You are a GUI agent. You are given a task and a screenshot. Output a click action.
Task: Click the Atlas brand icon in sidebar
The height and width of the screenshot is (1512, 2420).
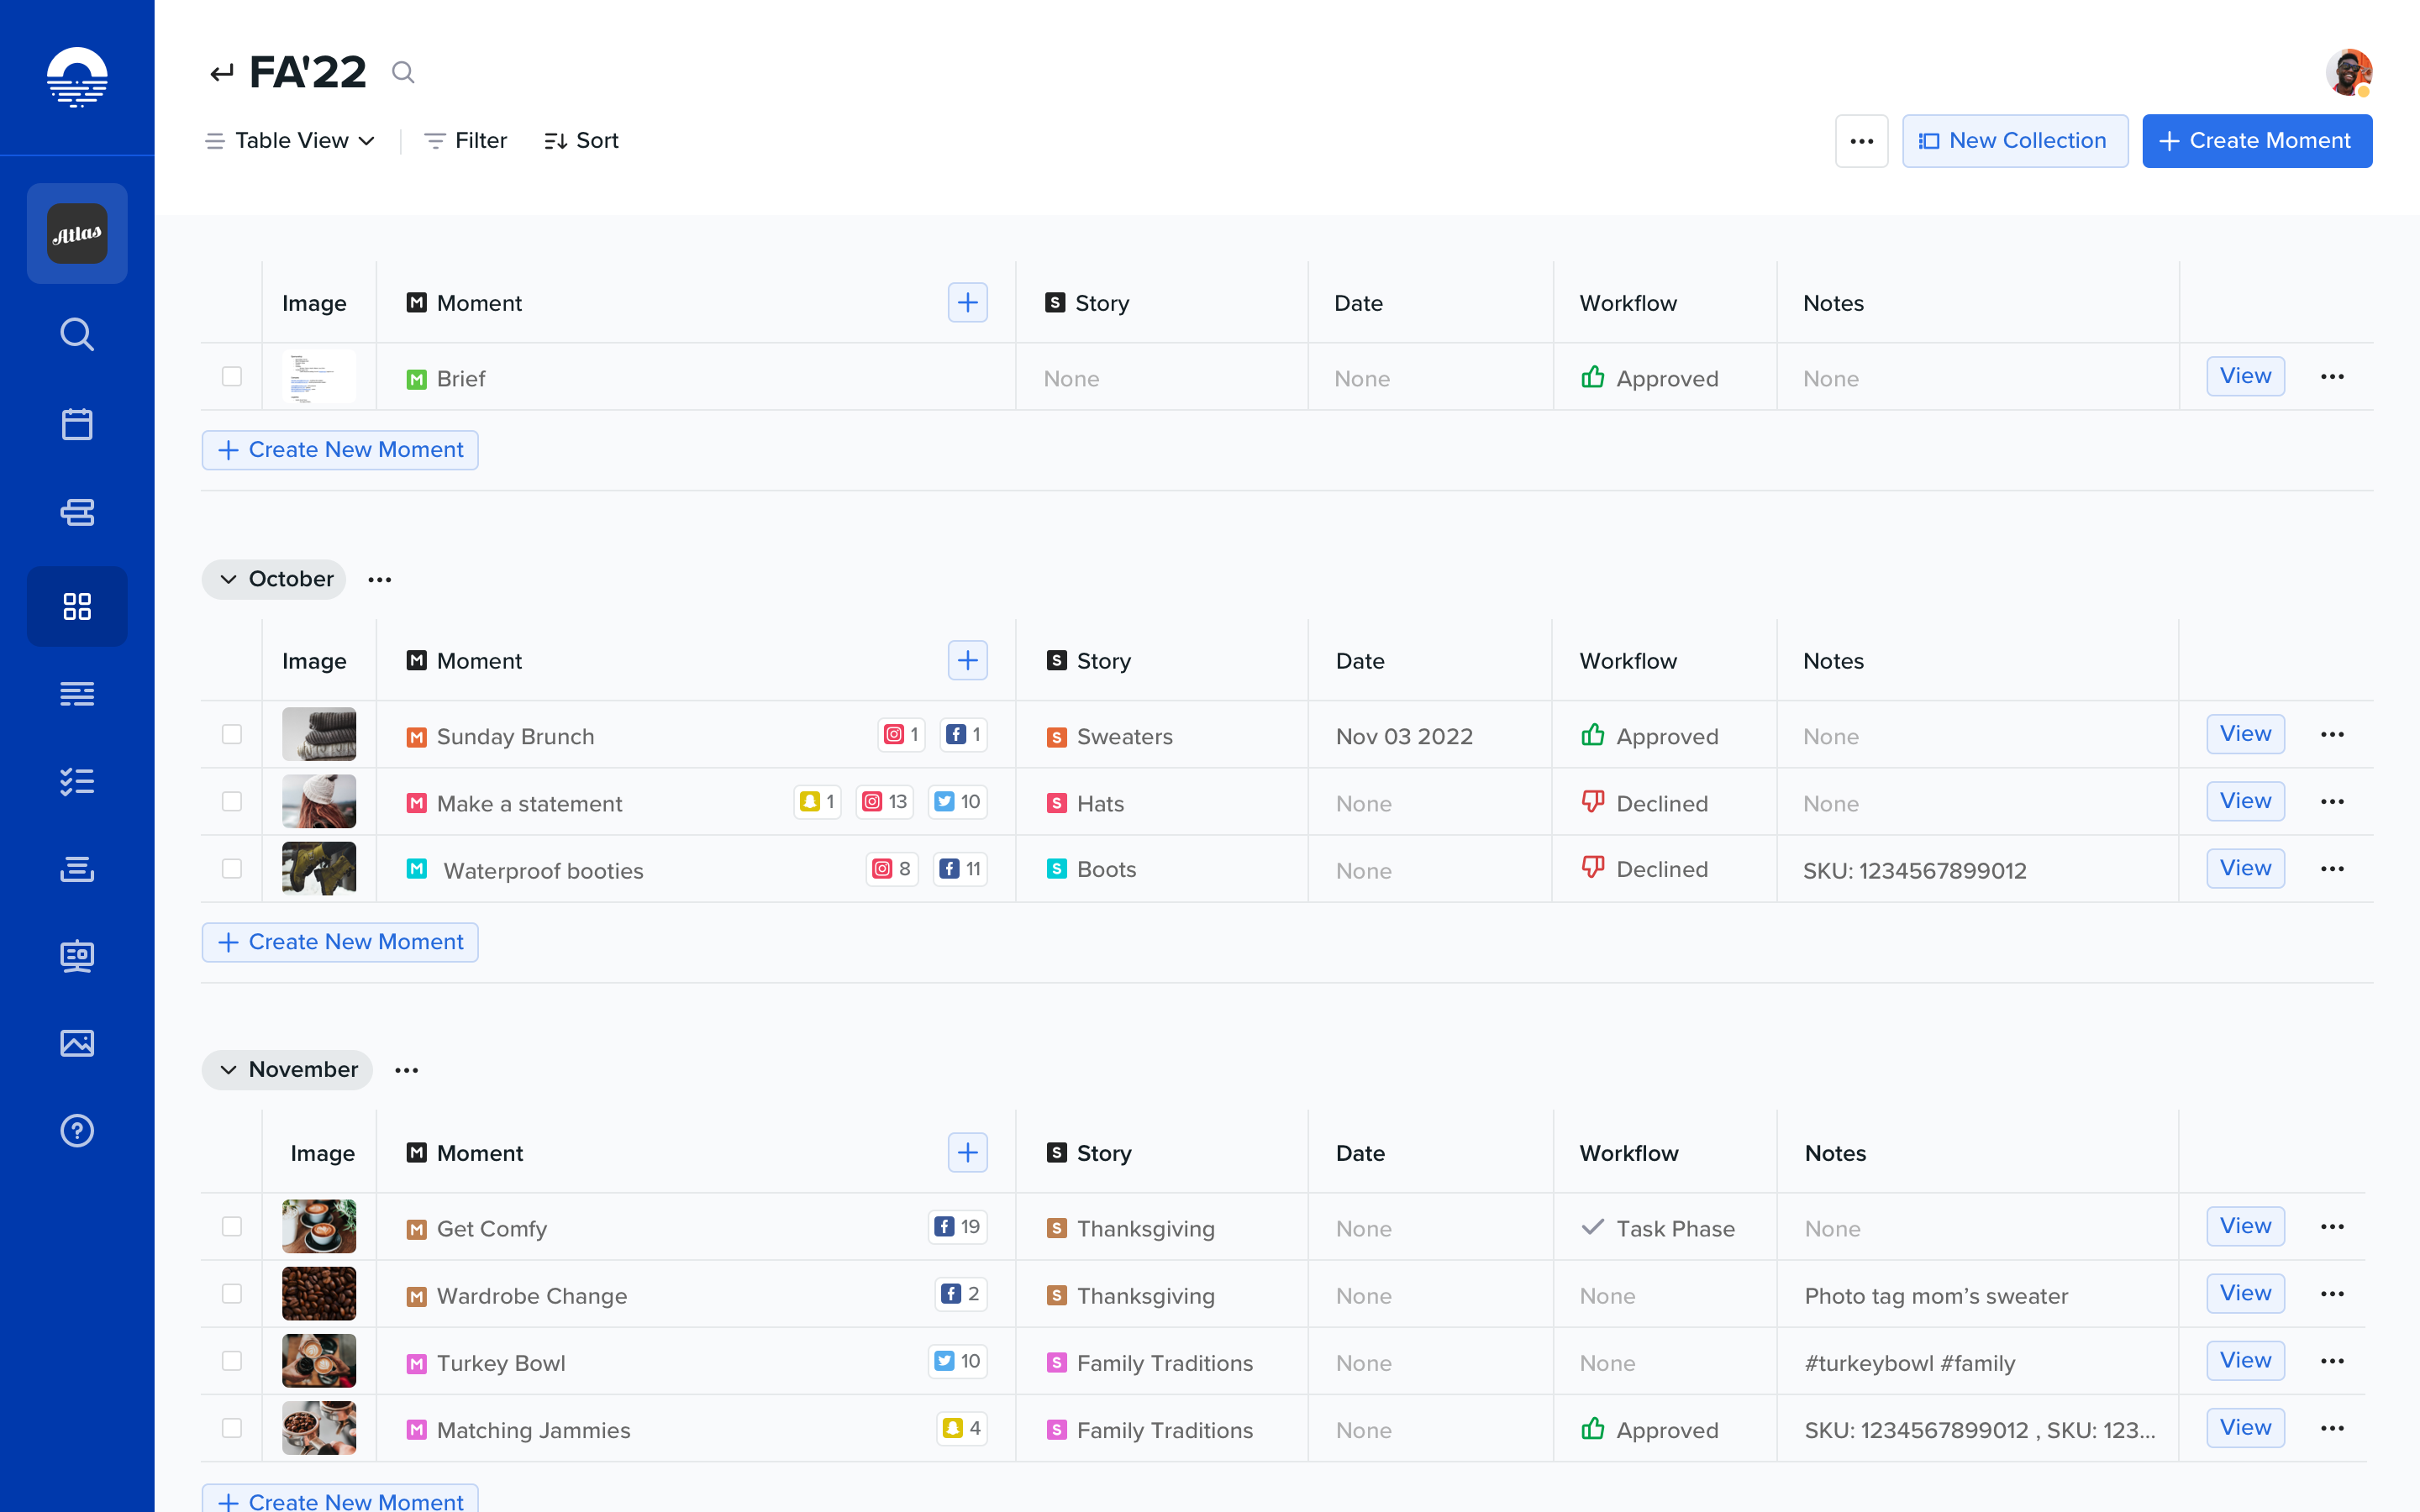point(76,234)
